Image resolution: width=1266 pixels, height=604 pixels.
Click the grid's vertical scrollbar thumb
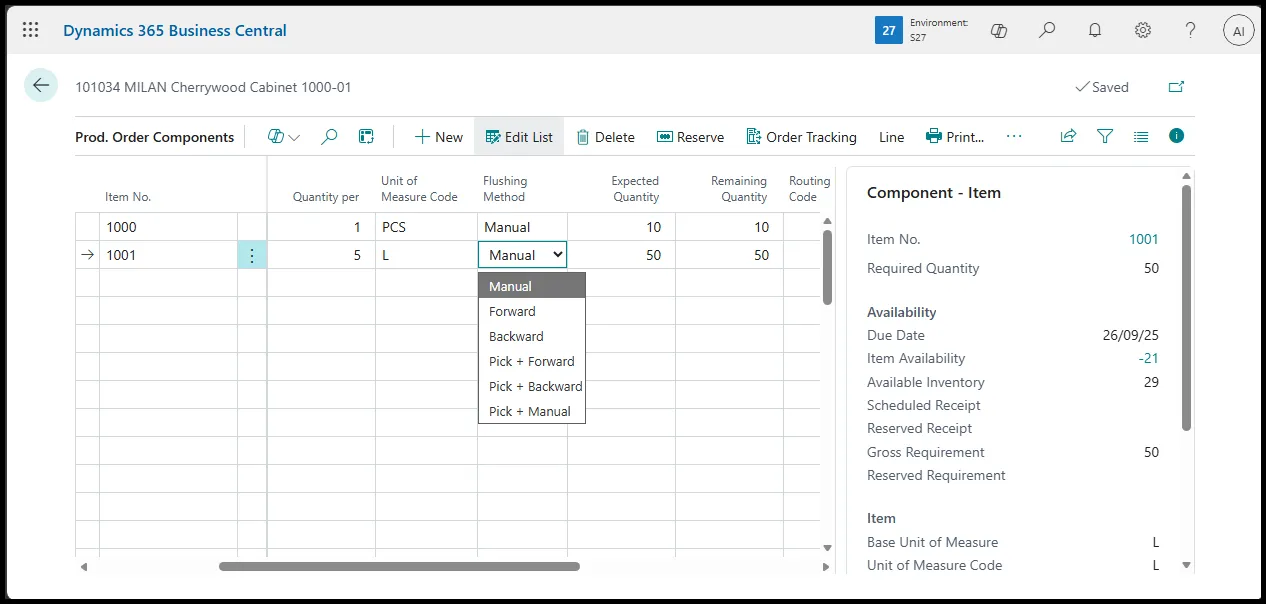pos(827,267)
